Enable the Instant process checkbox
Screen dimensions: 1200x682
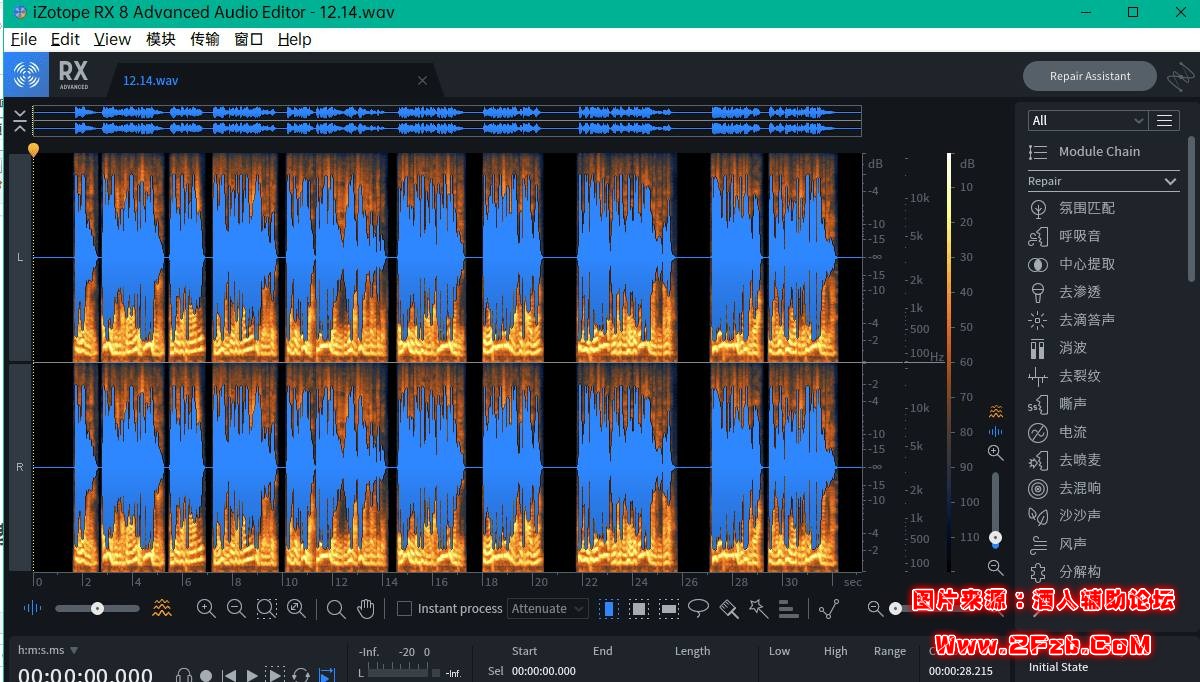tap(404, 608)
